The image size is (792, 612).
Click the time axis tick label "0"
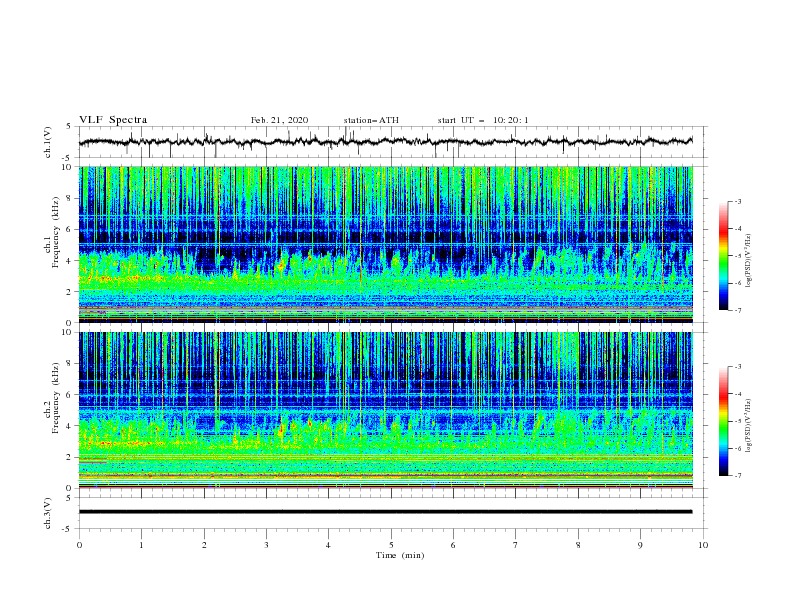pos(79,545)
